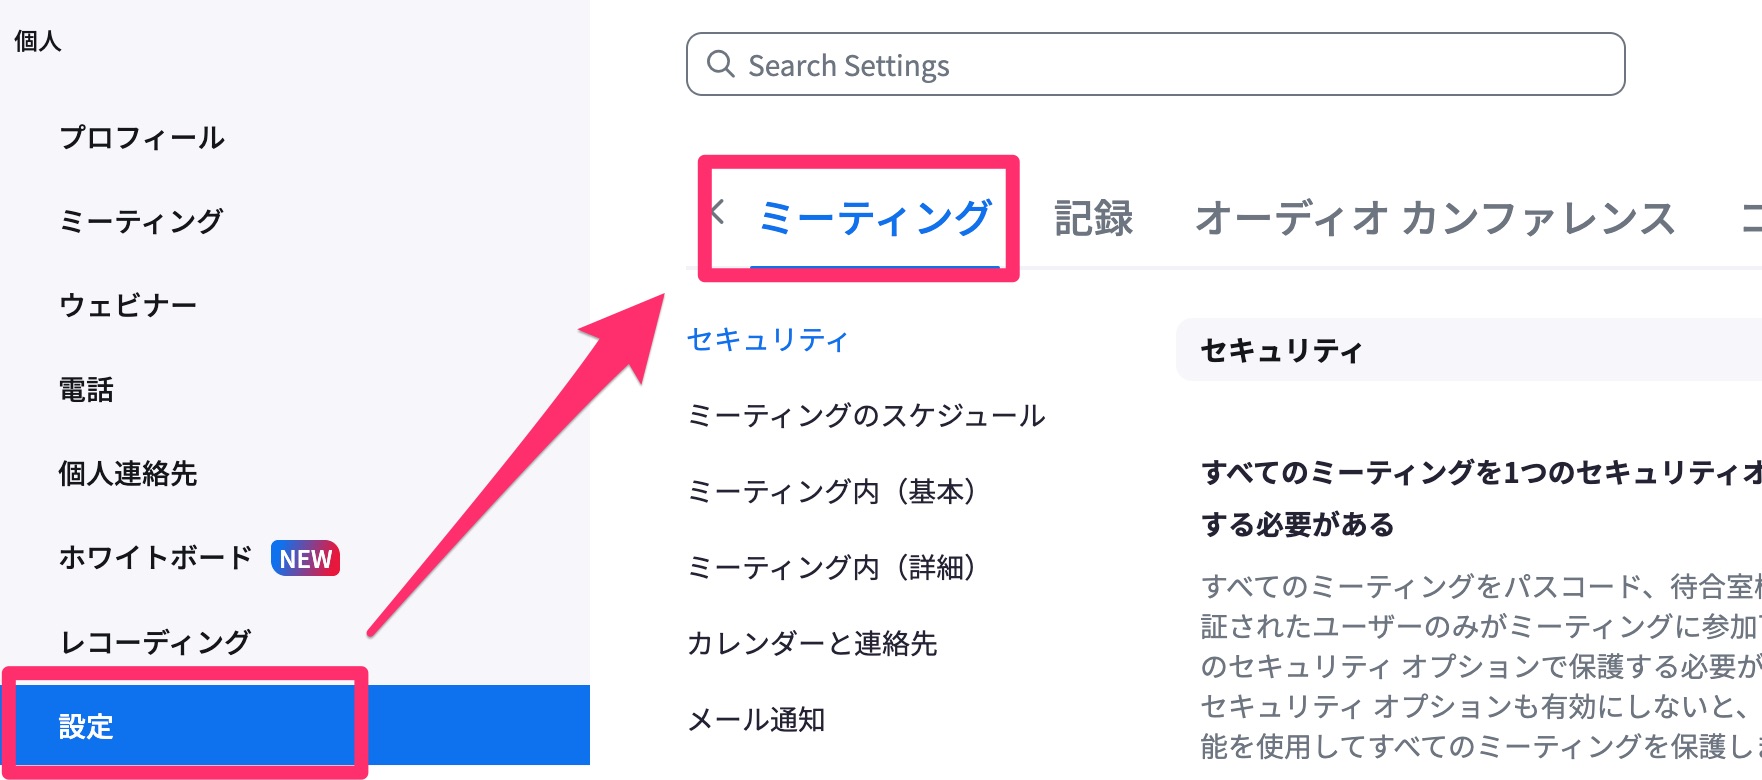Open the 記録 tab
The width and height of the screenshot is (1762, 780).
1094,218
